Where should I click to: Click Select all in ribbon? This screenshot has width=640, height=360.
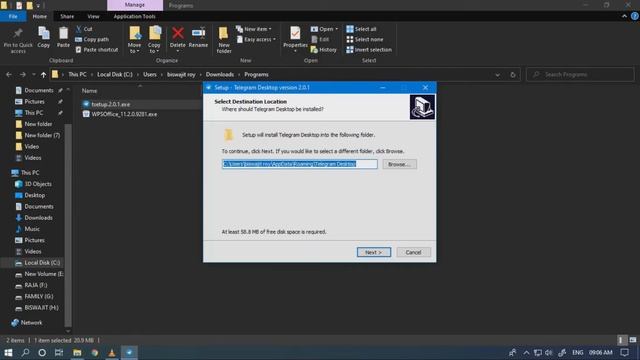[x=361, y=29]
